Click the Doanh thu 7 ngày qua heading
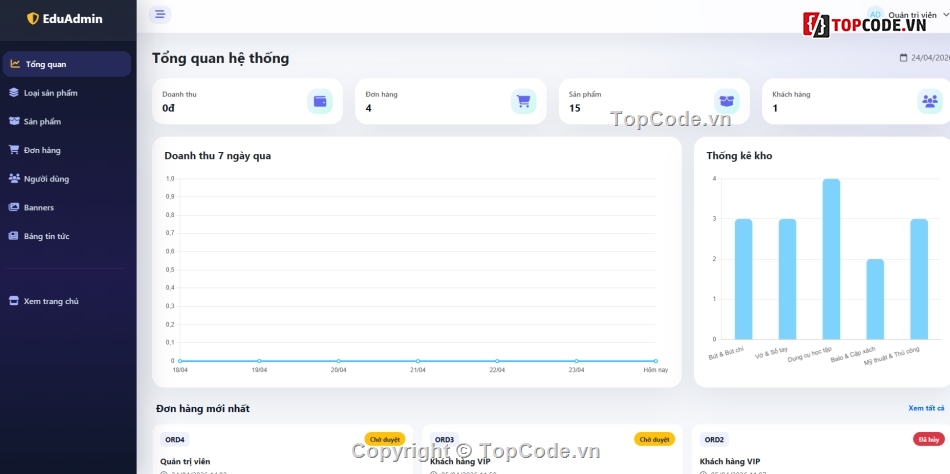The height and width of the screenshot is (474, 950). 218,156
